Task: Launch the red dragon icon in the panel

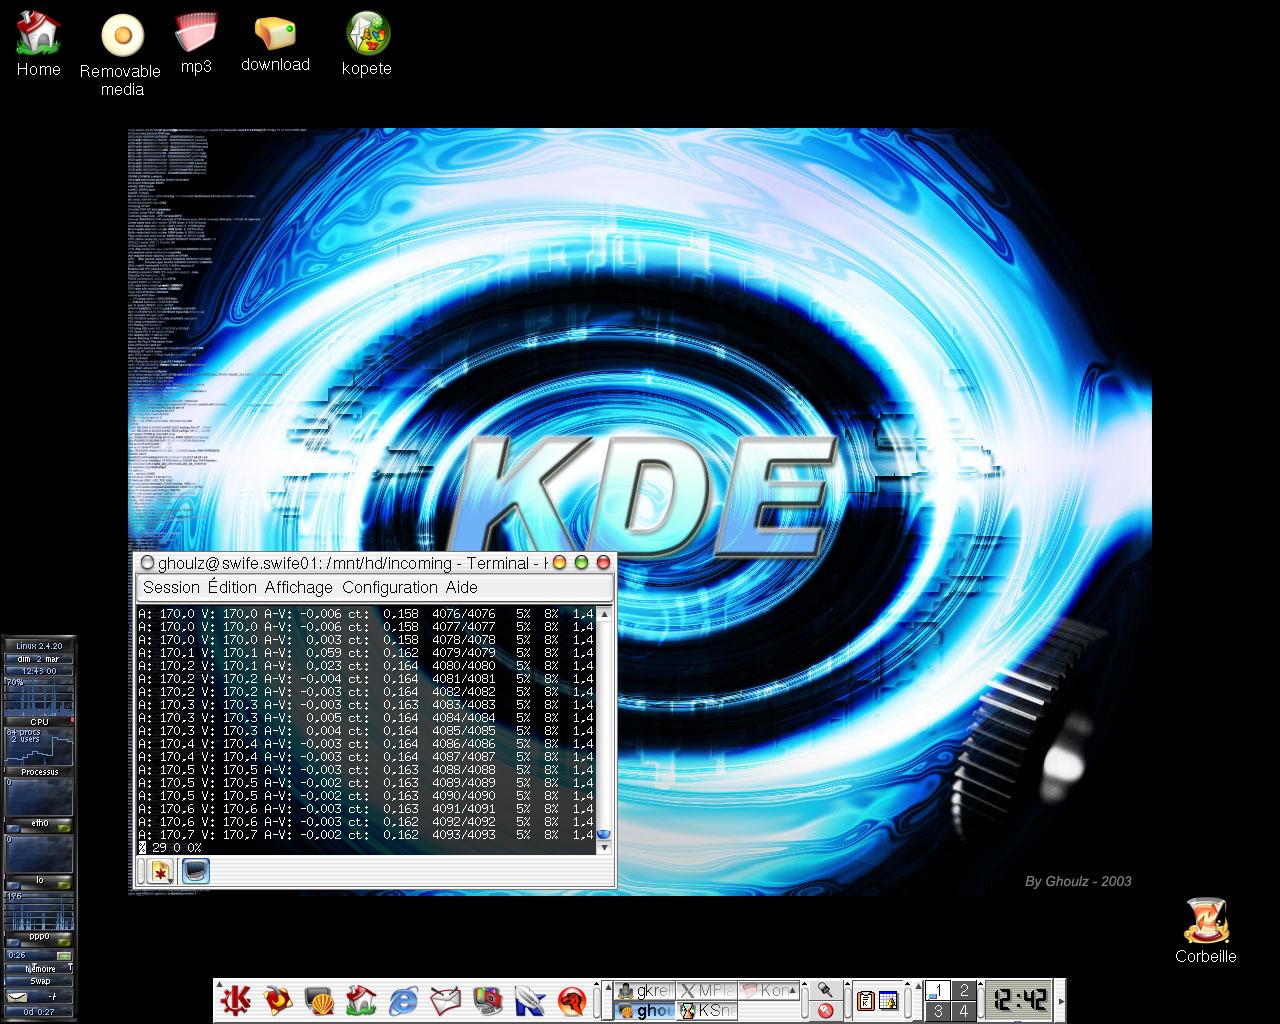Action: pyautogui.click(x=571, y=1000)
